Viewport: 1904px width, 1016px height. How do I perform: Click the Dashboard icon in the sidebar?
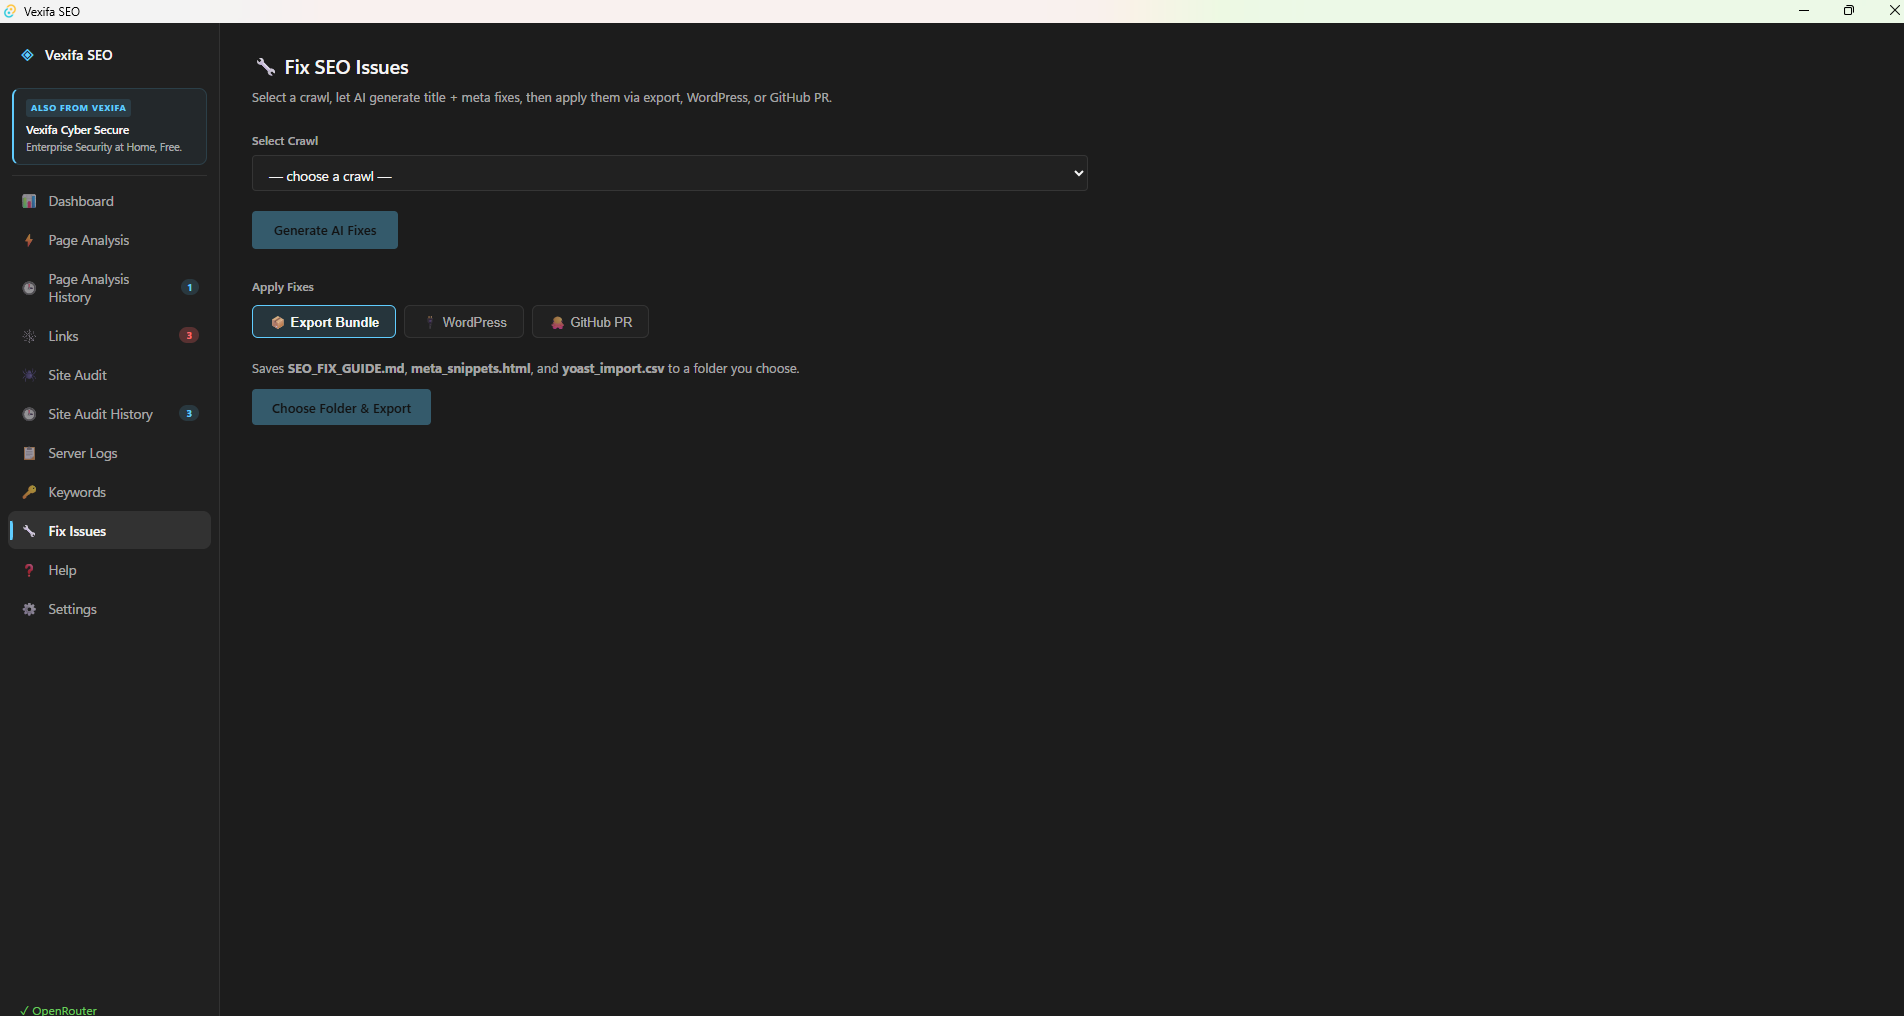coord(29,201)
